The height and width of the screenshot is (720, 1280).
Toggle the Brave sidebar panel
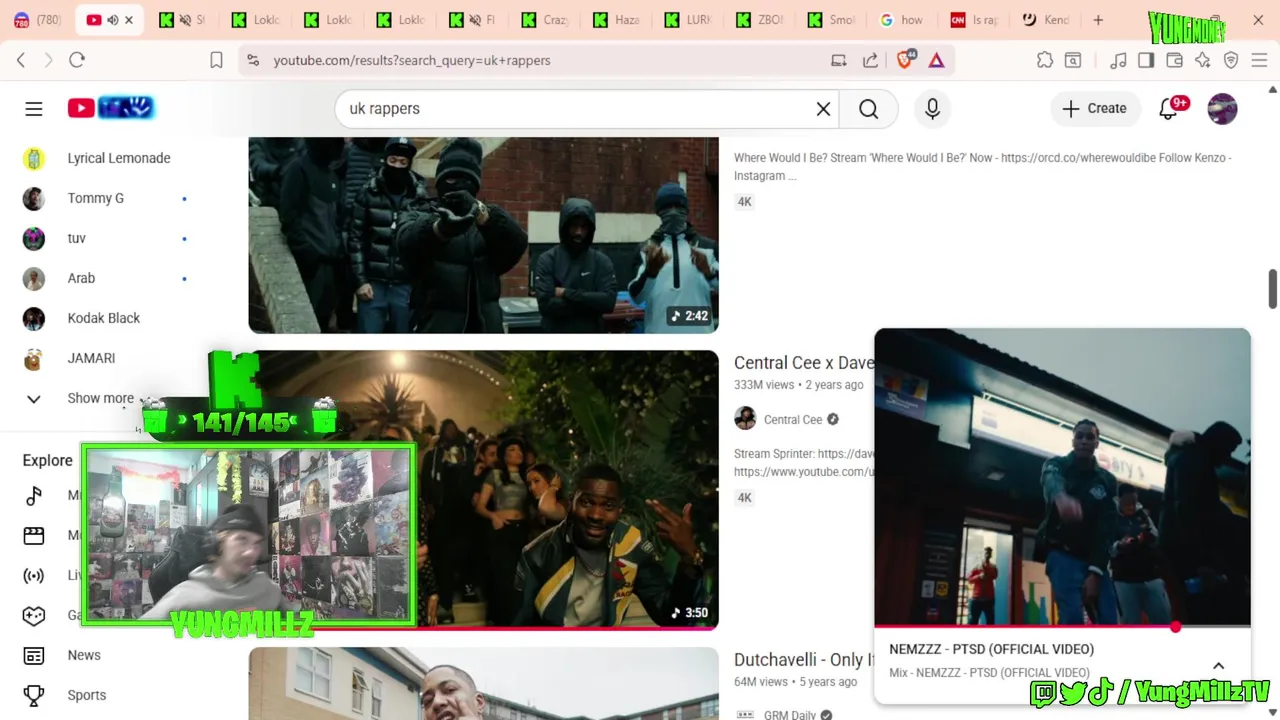pos(1146,60)
